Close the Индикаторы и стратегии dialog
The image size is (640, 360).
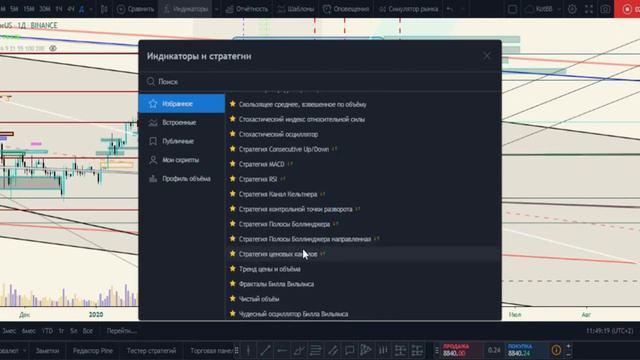[487, 56]
